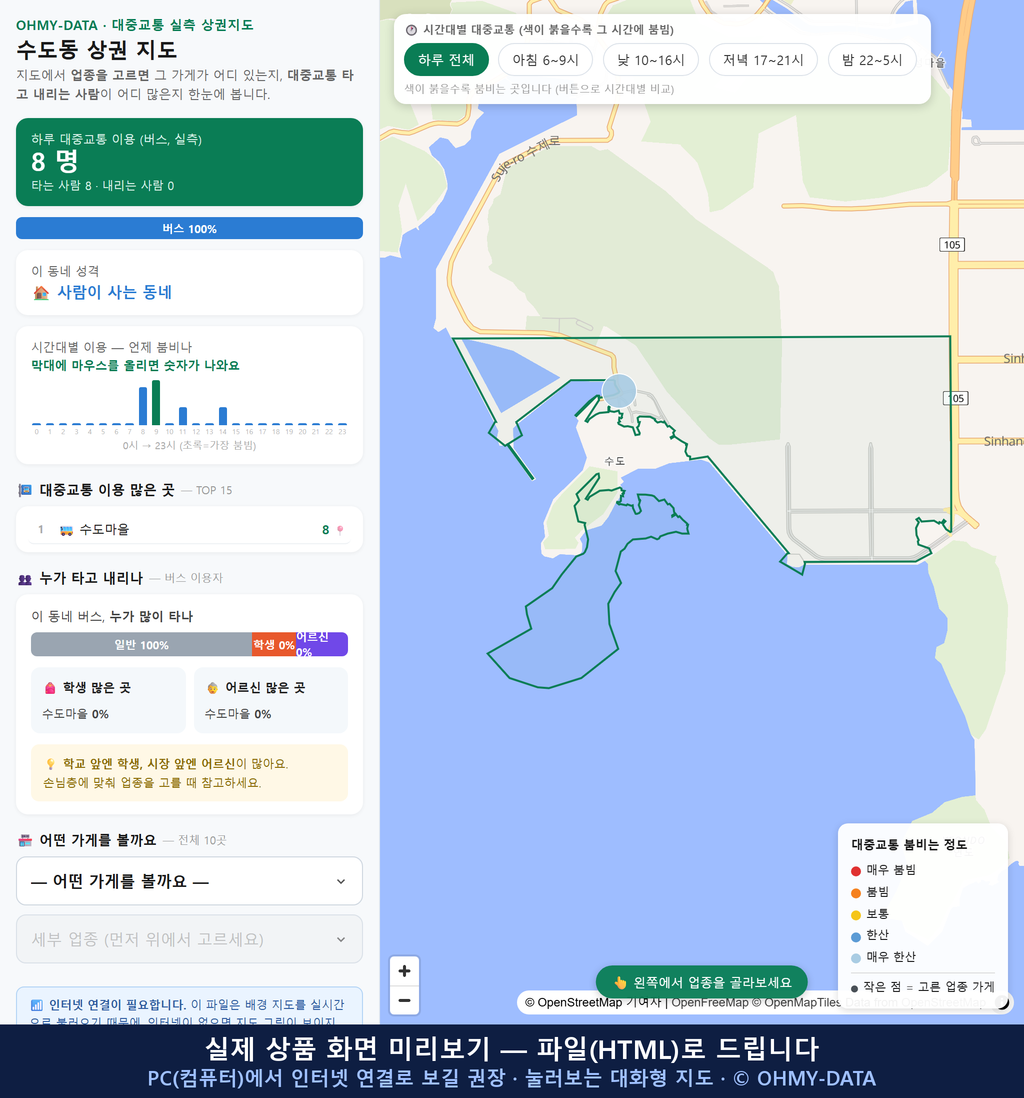Select the 하루 전체 time filter
The width and height of the screenshot is (1024, 1098).
(x=446, y=60)
